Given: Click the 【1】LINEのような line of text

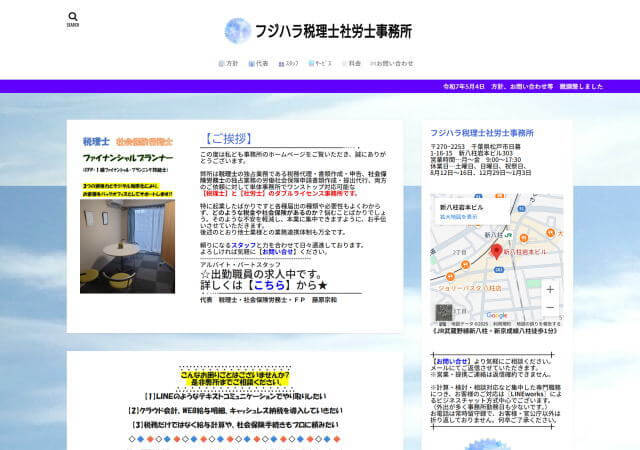Looking at the screenshot, I should click(236, 396).
